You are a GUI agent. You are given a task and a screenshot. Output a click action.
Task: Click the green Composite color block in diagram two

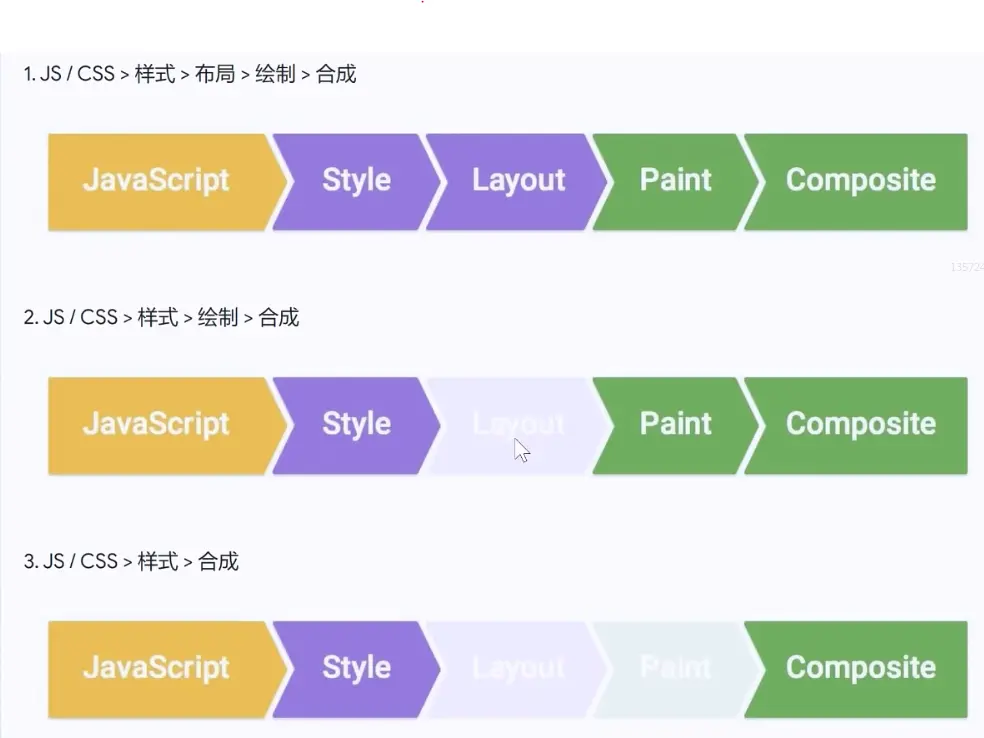tap(860, 425)
